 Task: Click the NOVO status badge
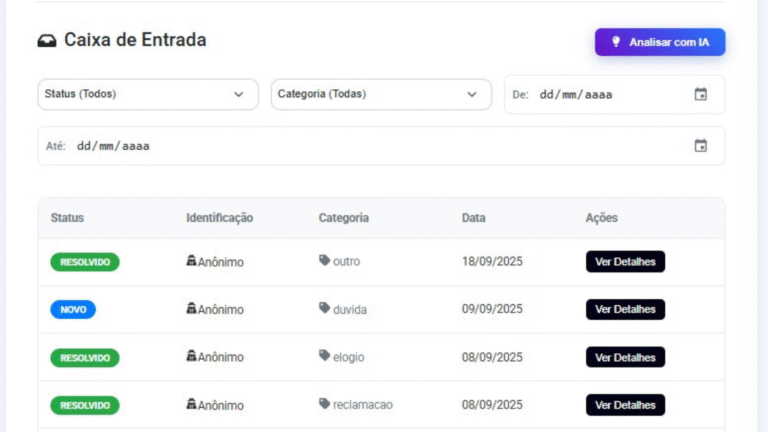tap(73, 310)
